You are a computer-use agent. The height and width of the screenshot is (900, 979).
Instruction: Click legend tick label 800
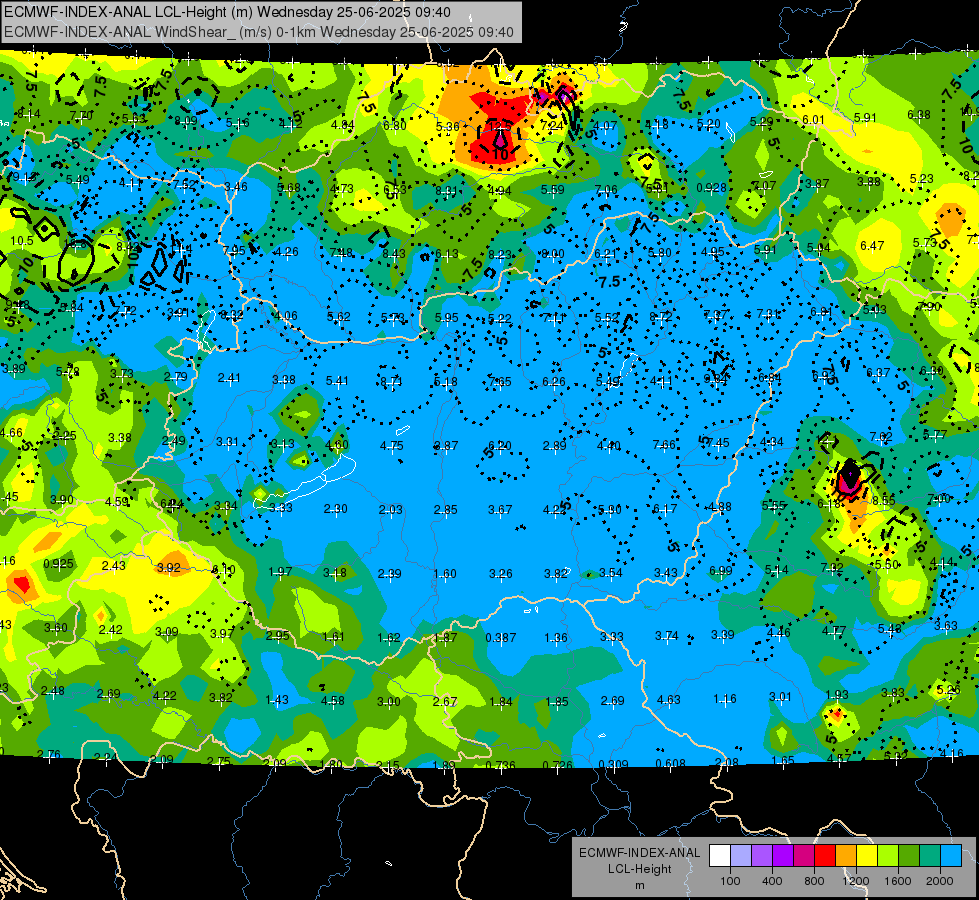[814, 881]
